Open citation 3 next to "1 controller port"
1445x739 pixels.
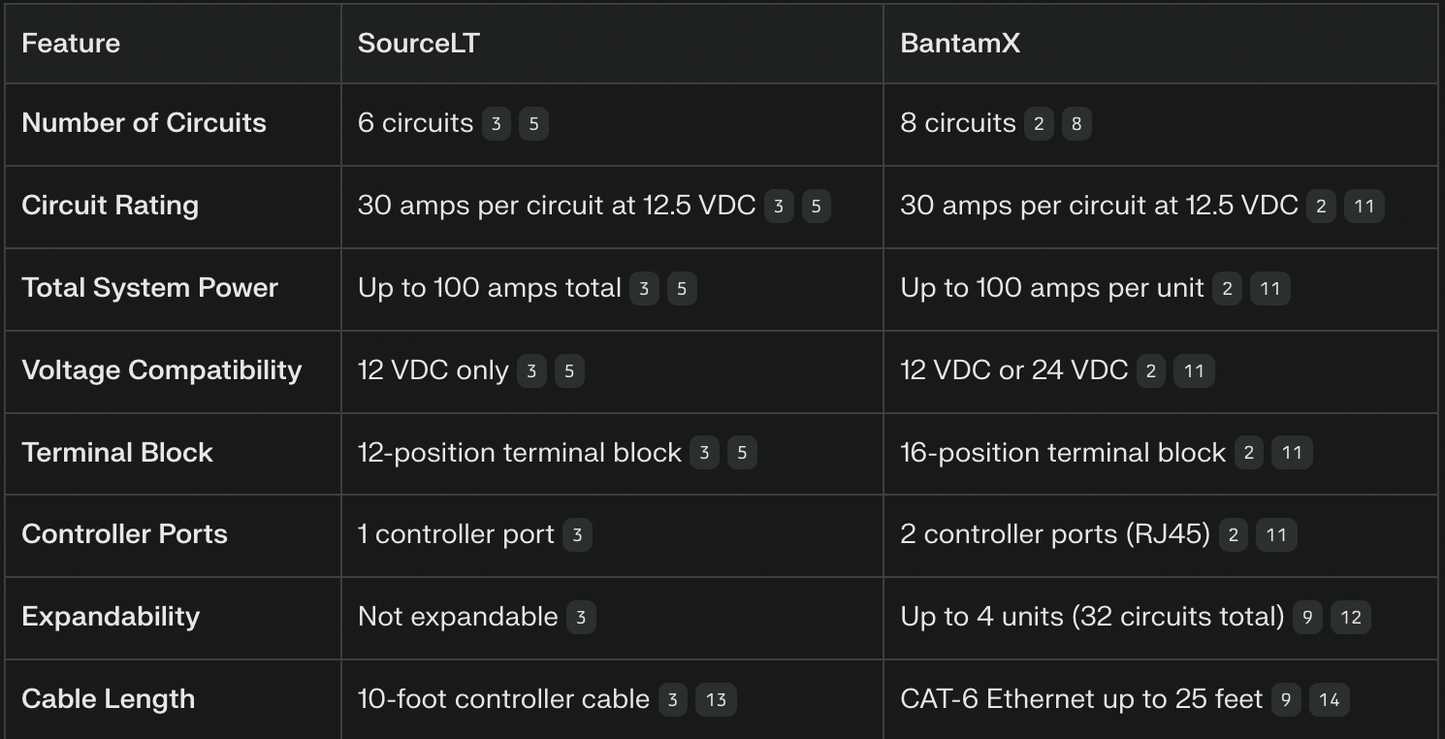click(x=577, y=535)
